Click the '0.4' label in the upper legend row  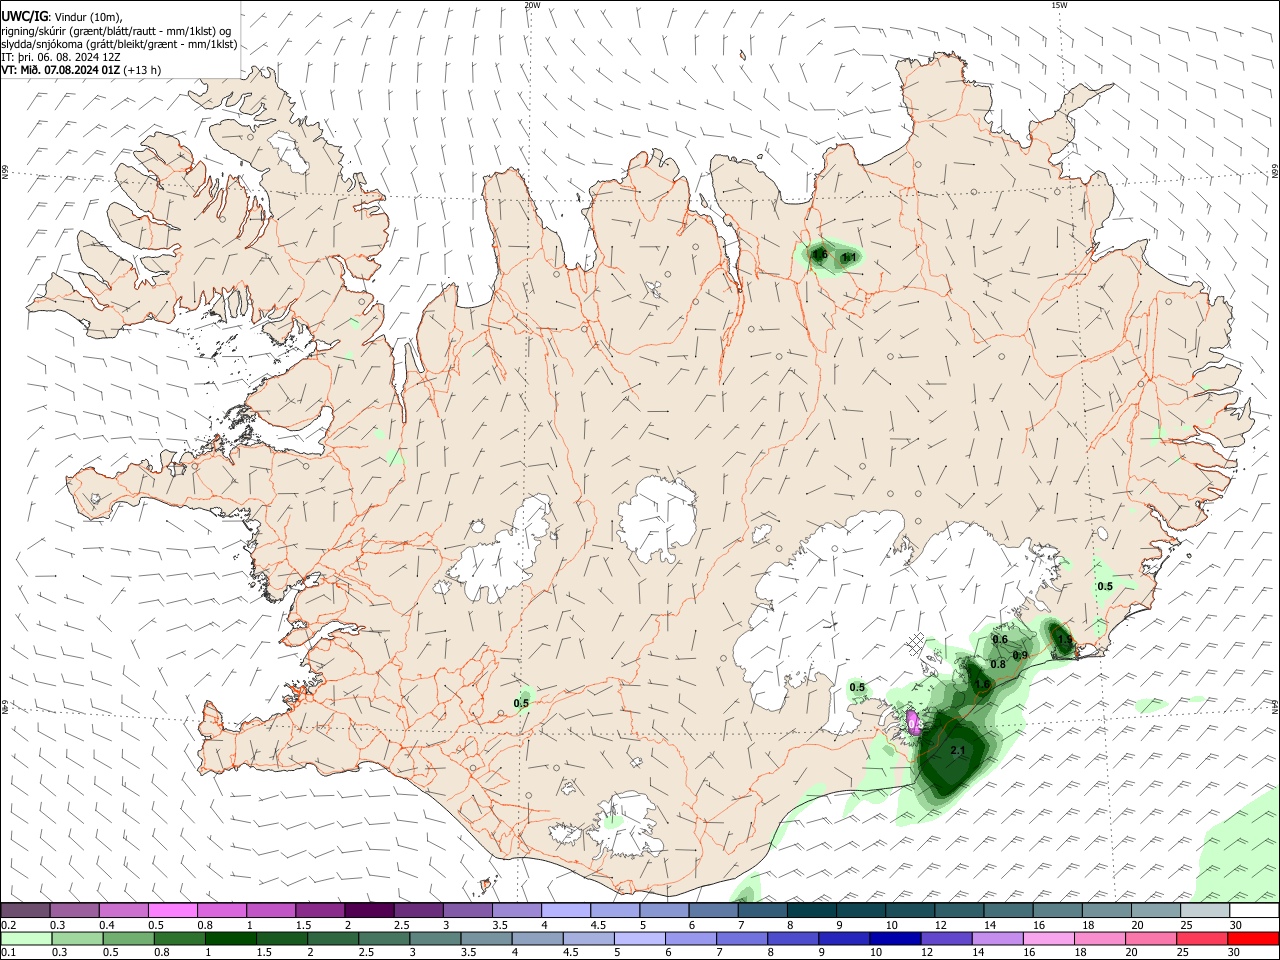click(107, 925)
